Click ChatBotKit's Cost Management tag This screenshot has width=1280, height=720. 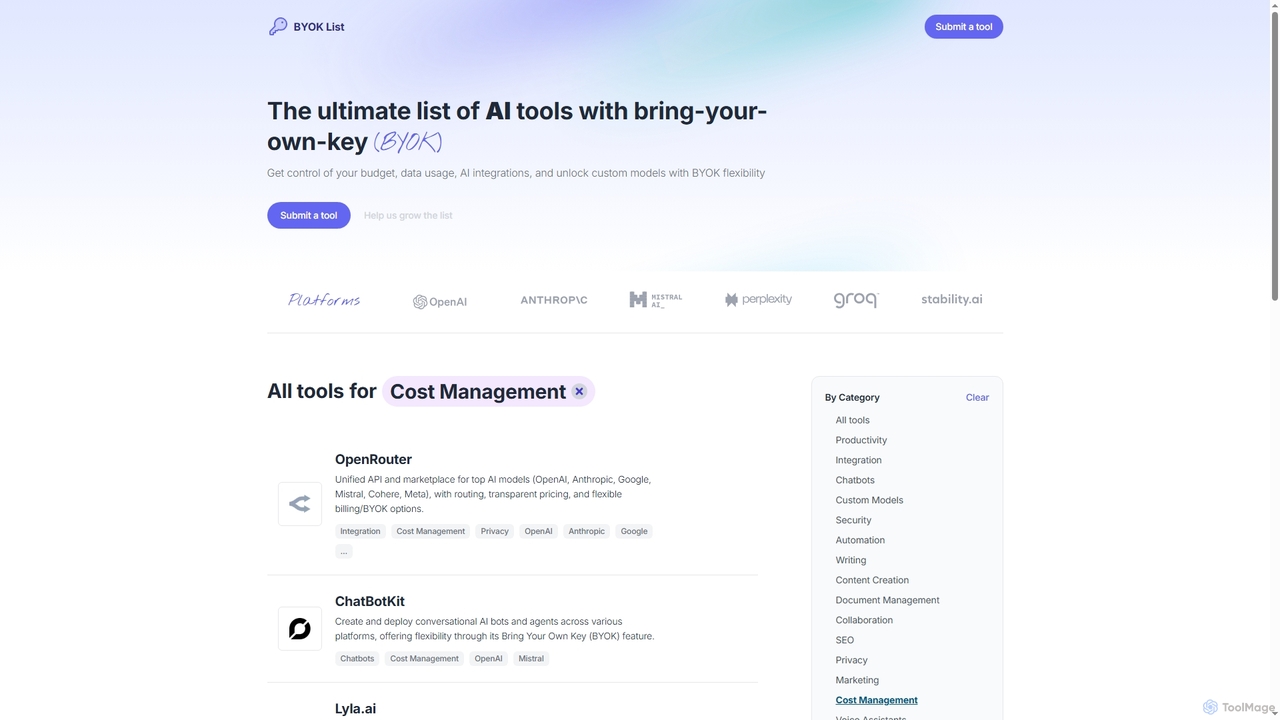point(425,659)
